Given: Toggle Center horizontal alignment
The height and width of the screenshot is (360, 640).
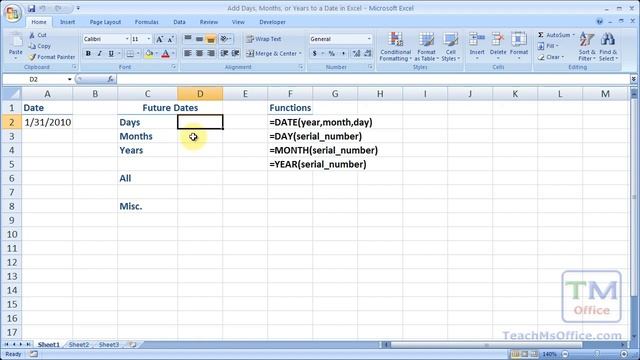Looking at the screenshot, I should [199, 53].
